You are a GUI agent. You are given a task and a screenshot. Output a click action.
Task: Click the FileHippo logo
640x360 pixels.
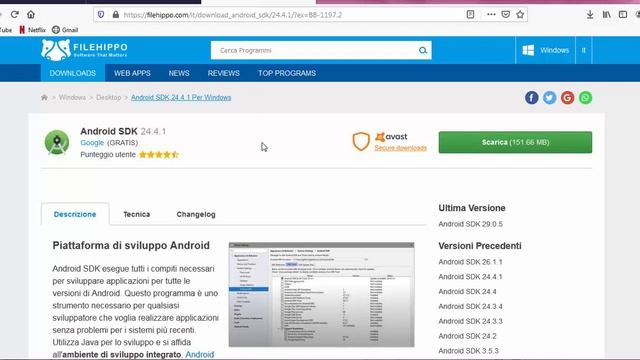(84, 50)
